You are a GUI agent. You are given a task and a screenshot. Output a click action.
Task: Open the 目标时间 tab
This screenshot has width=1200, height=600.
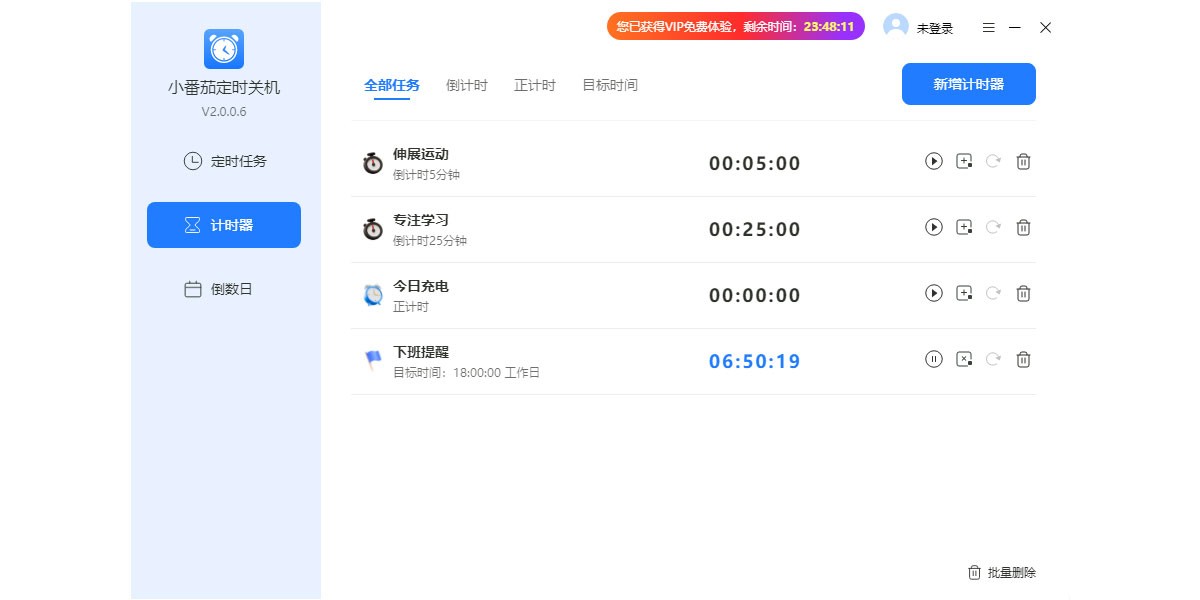(x=610, y=85)
